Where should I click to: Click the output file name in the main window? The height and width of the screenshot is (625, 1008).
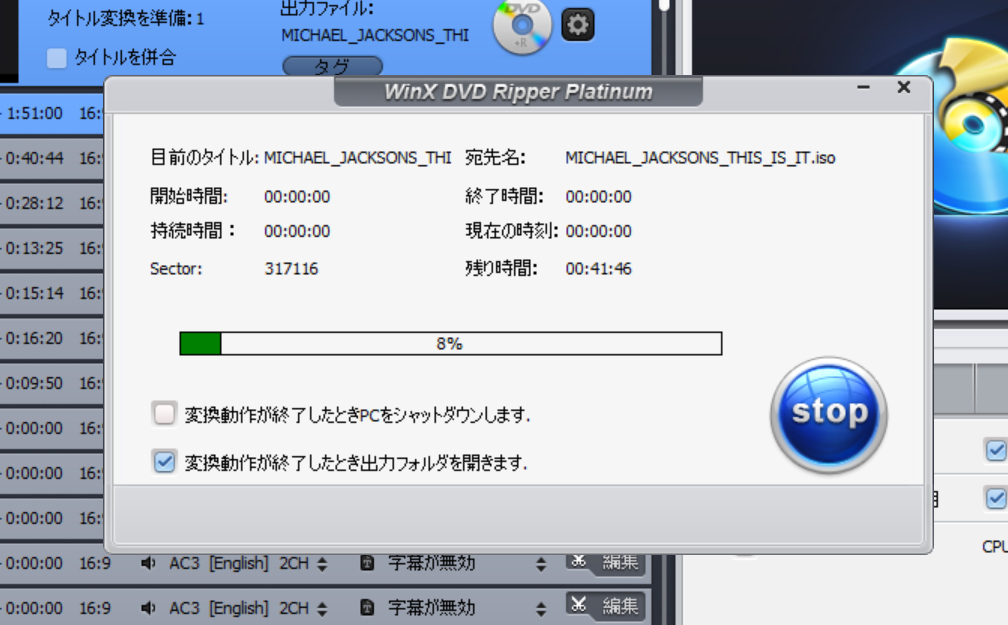coord(375,35)
